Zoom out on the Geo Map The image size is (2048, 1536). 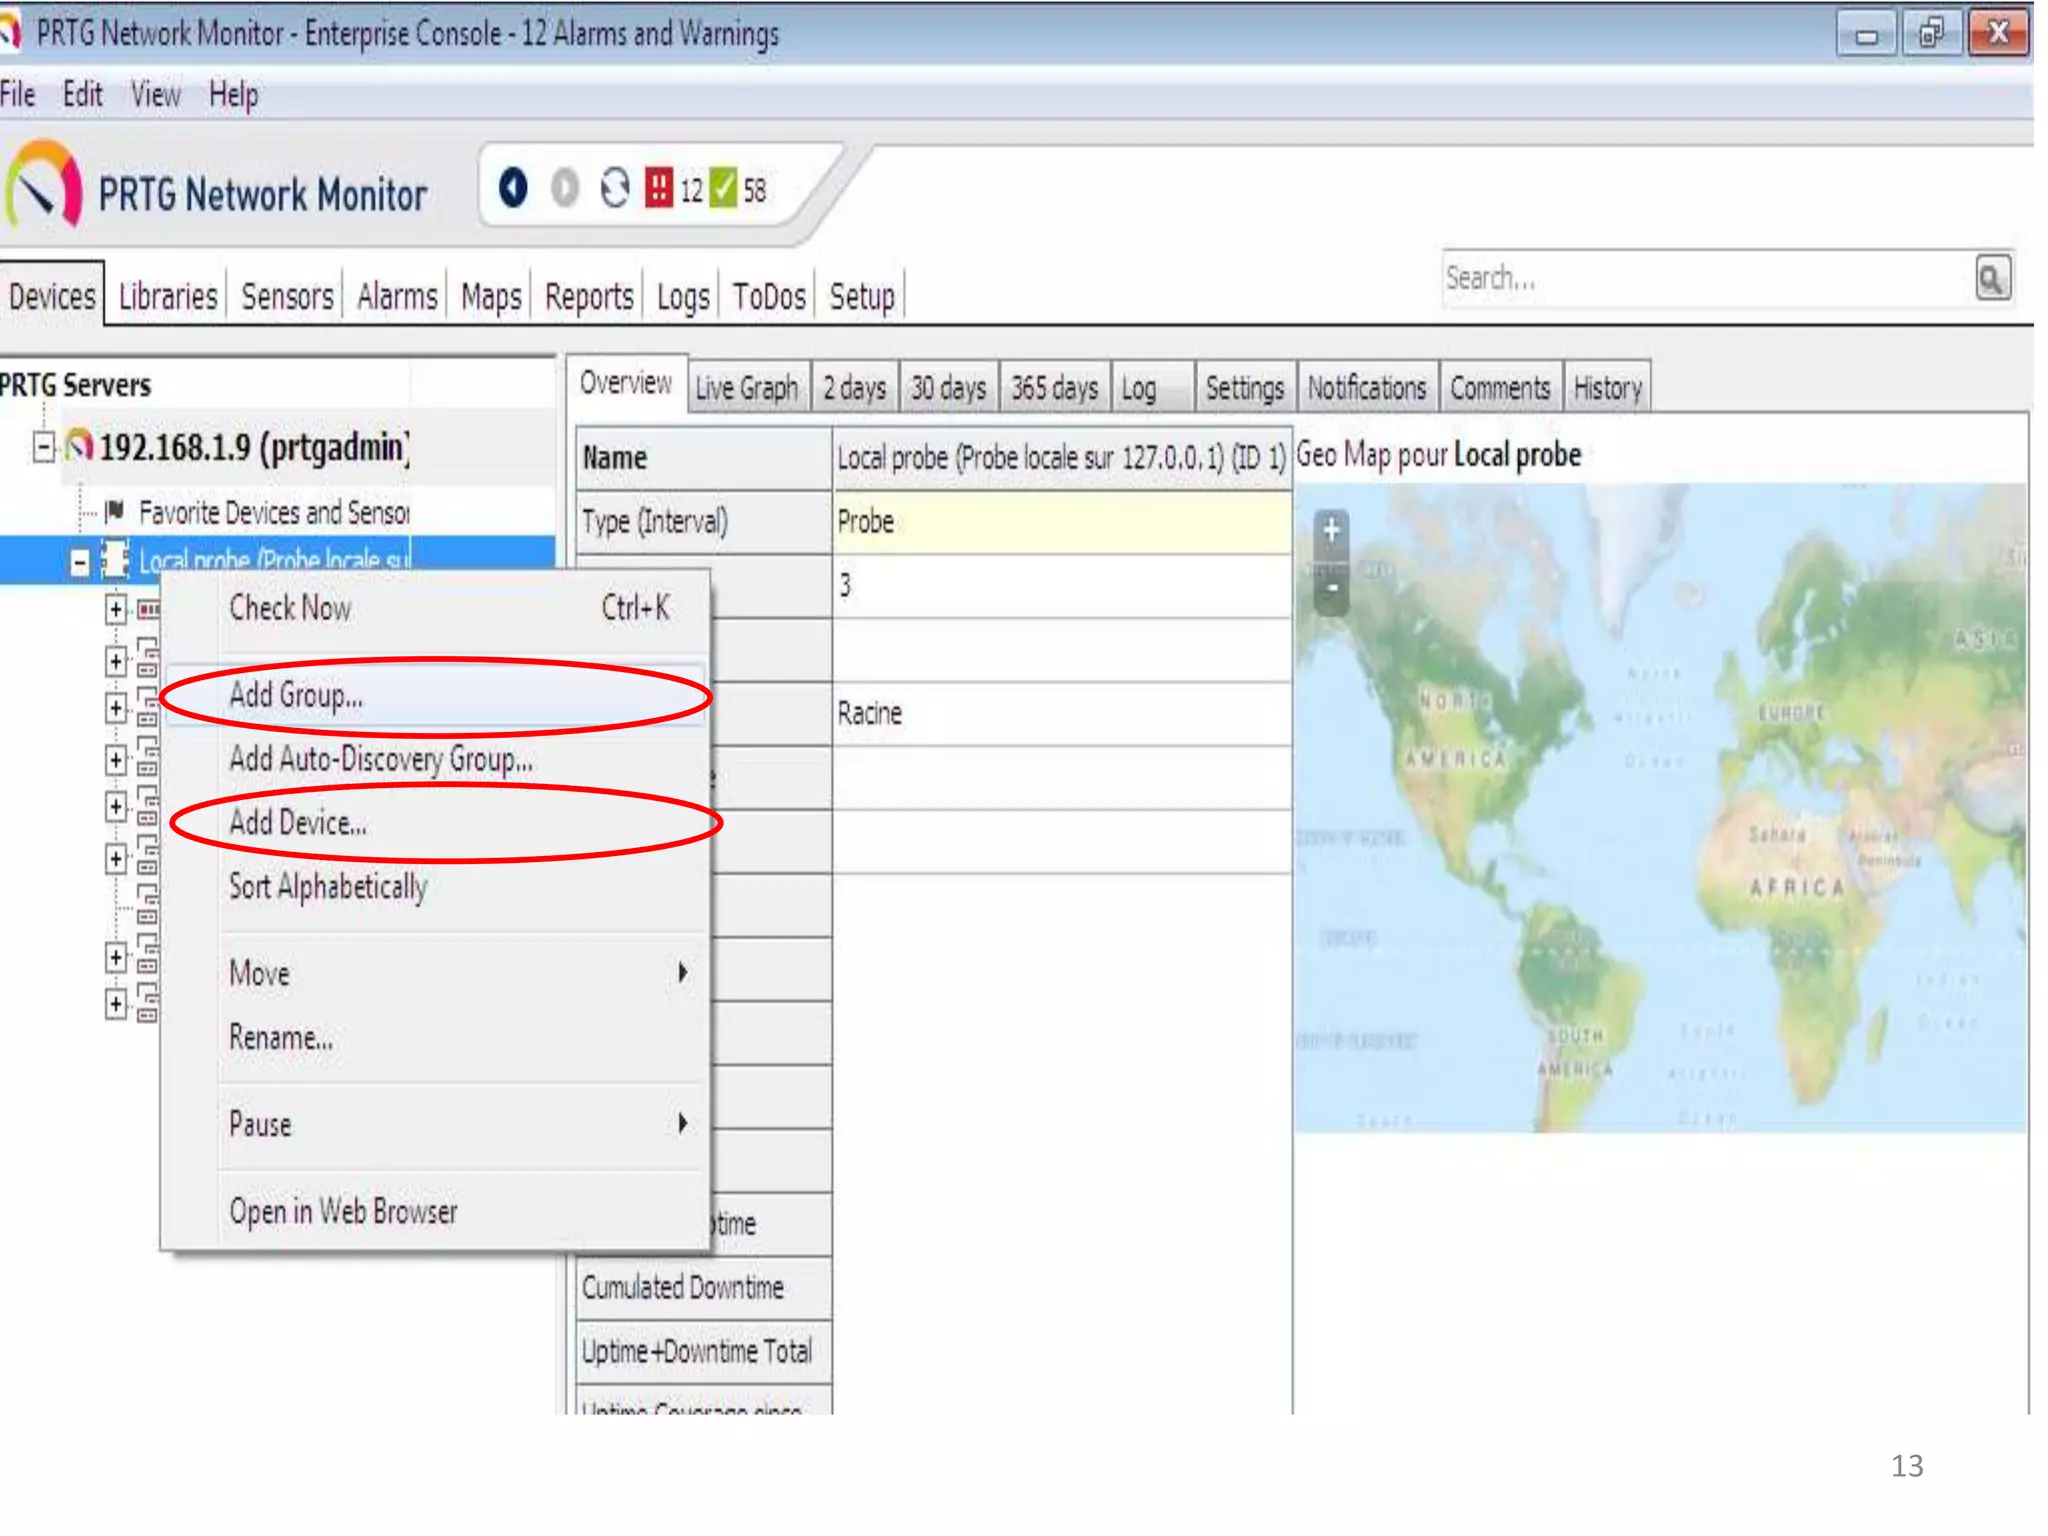1331,590
